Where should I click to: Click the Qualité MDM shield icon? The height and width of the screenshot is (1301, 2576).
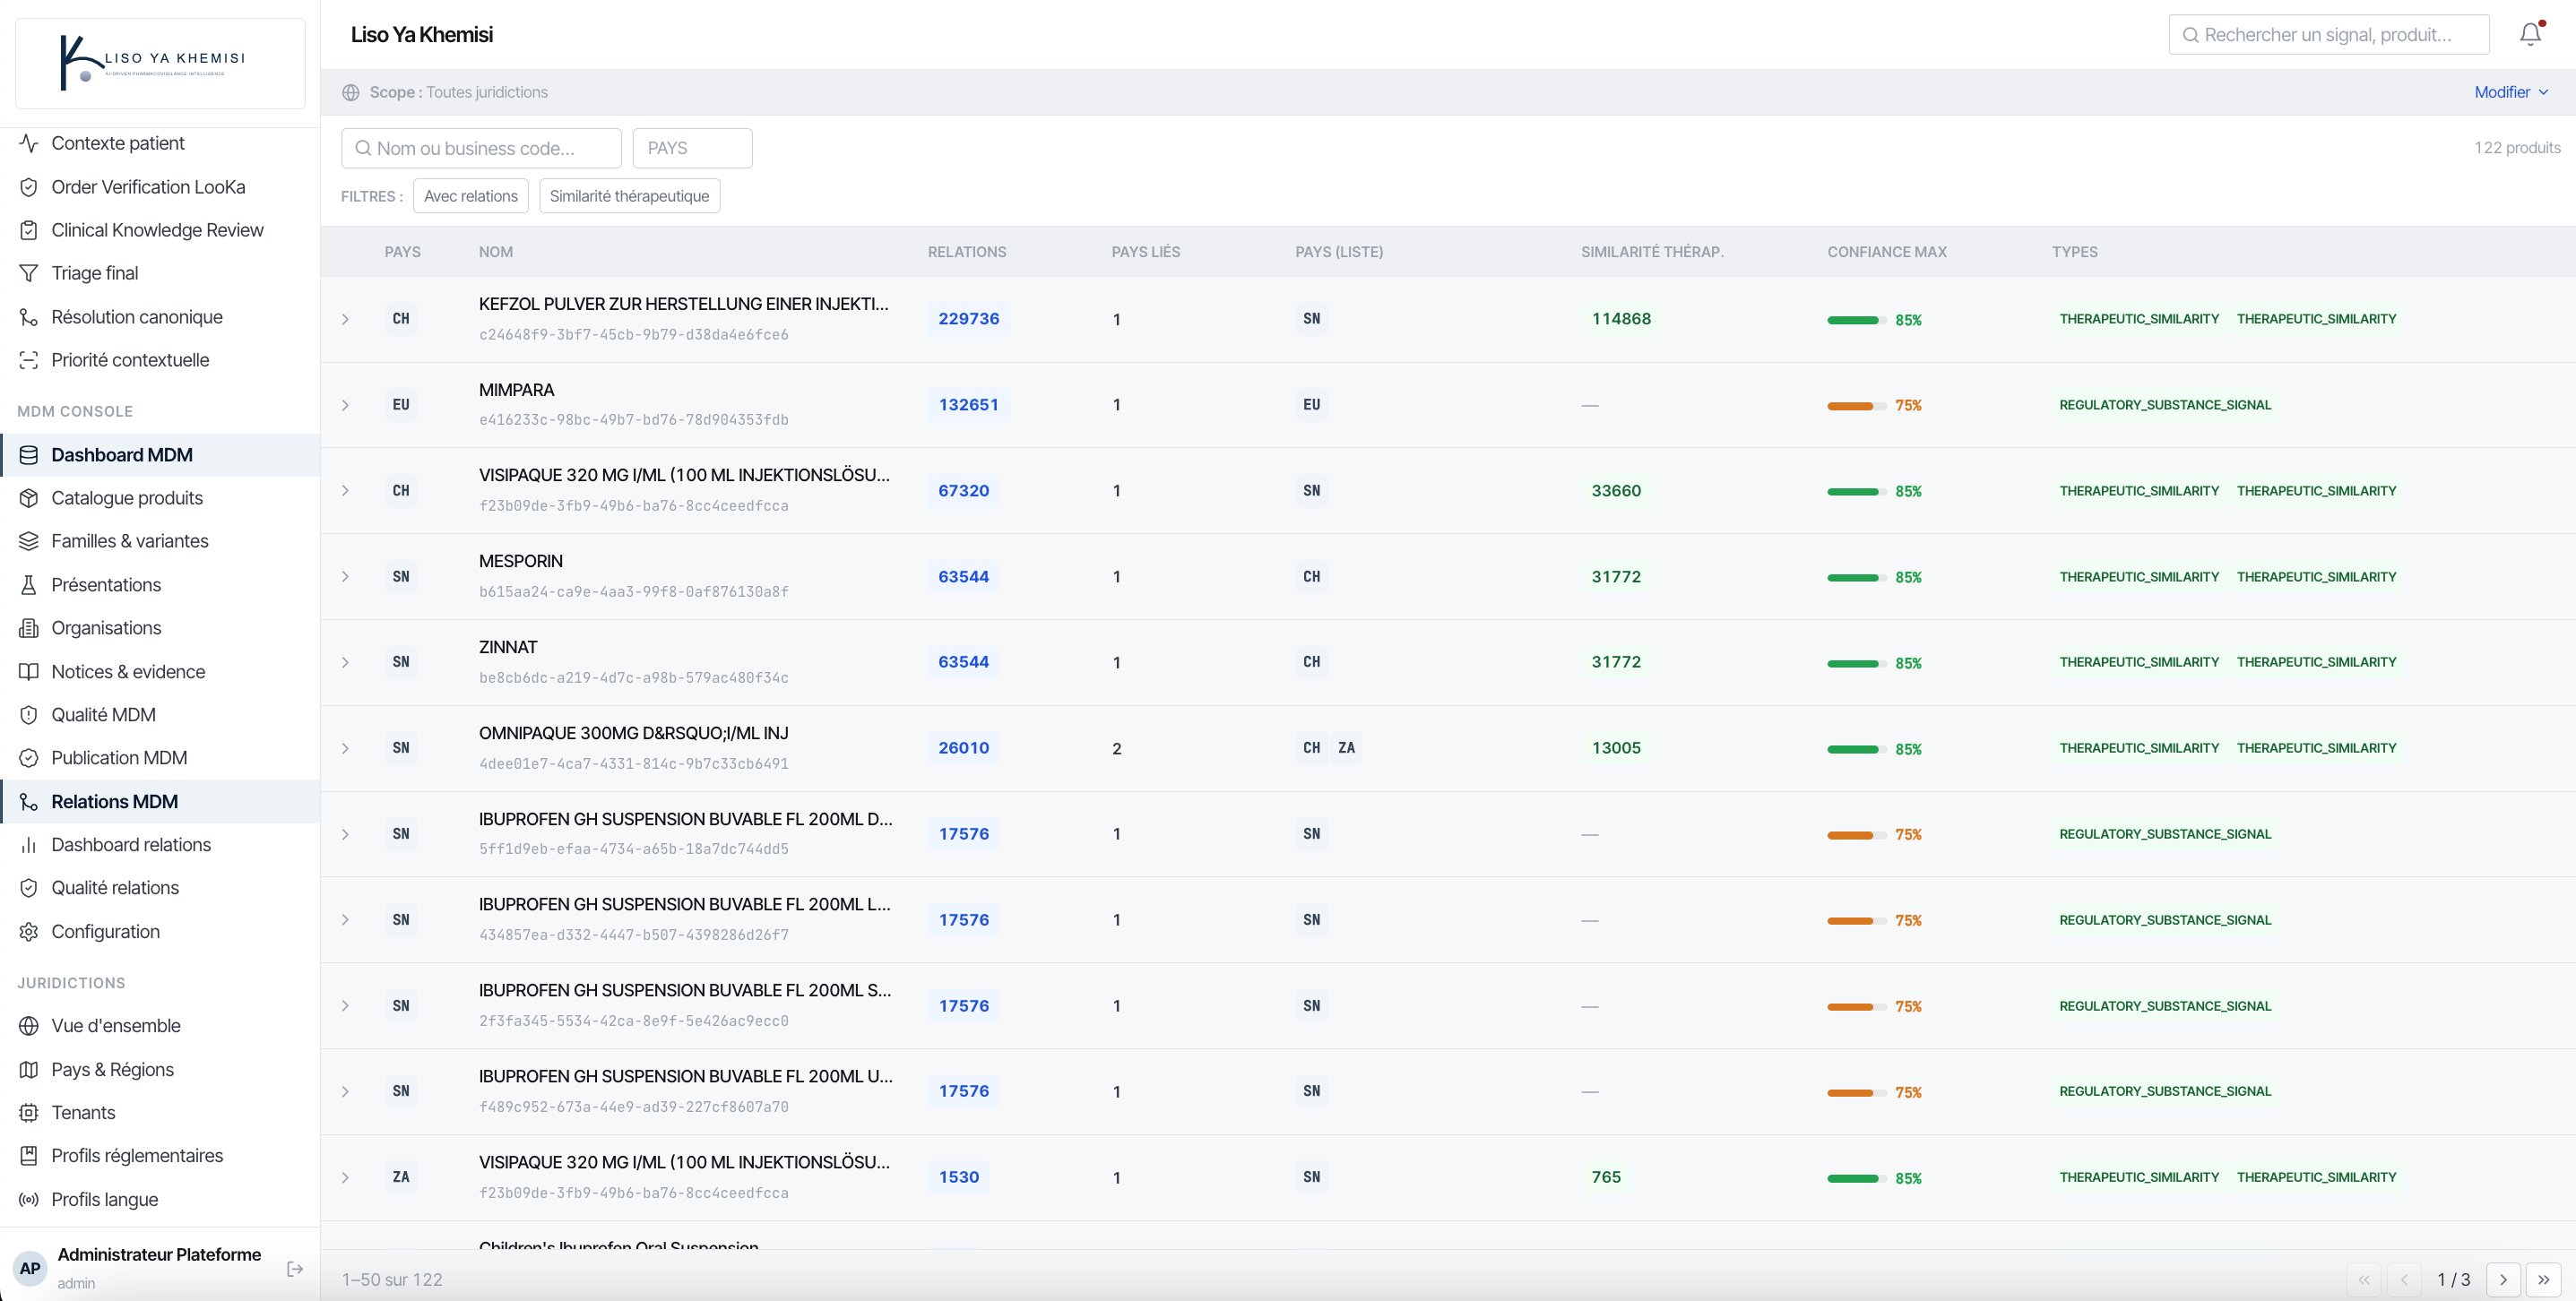point(29,715)
